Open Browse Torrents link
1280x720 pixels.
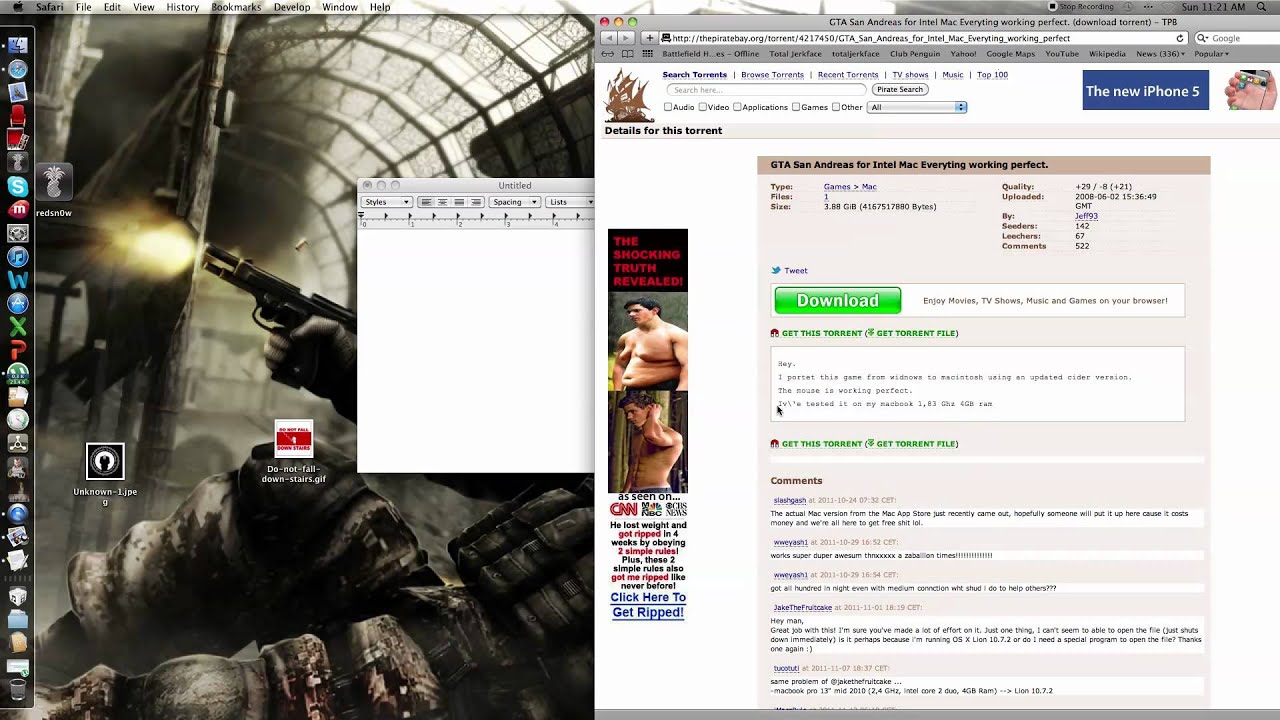[x=772, y=75]
